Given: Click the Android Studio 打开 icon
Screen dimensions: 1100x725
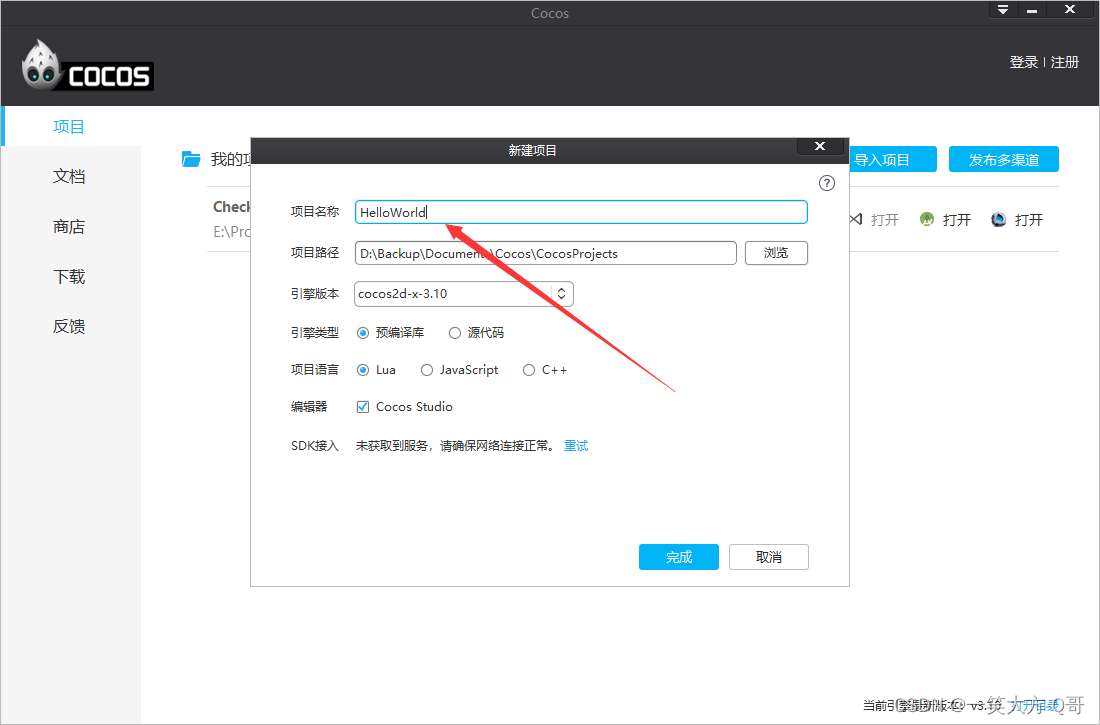Looking at the screenshot, I should 925,219.
